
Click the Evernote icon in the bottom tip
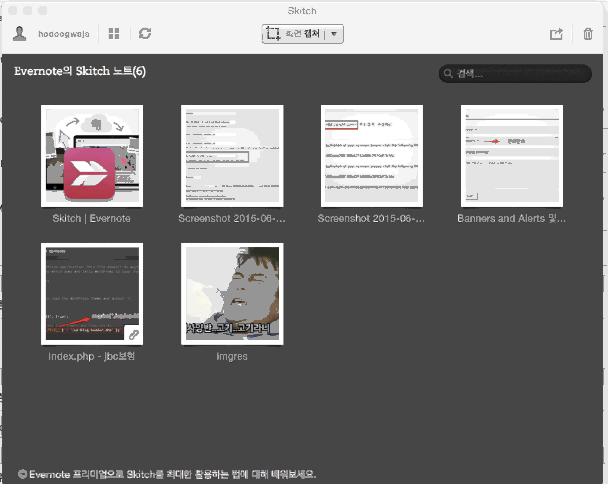[x=22, y=474]
